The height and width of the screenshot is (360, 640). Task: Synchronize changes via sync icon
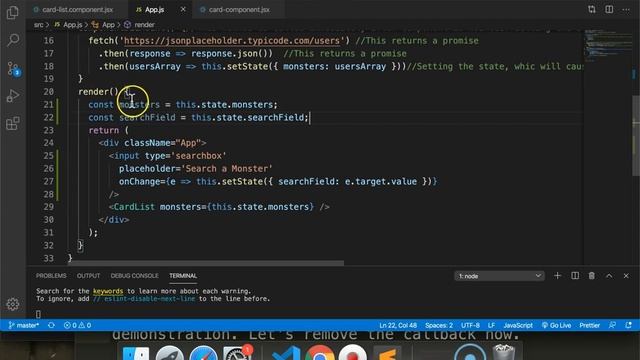51,325
